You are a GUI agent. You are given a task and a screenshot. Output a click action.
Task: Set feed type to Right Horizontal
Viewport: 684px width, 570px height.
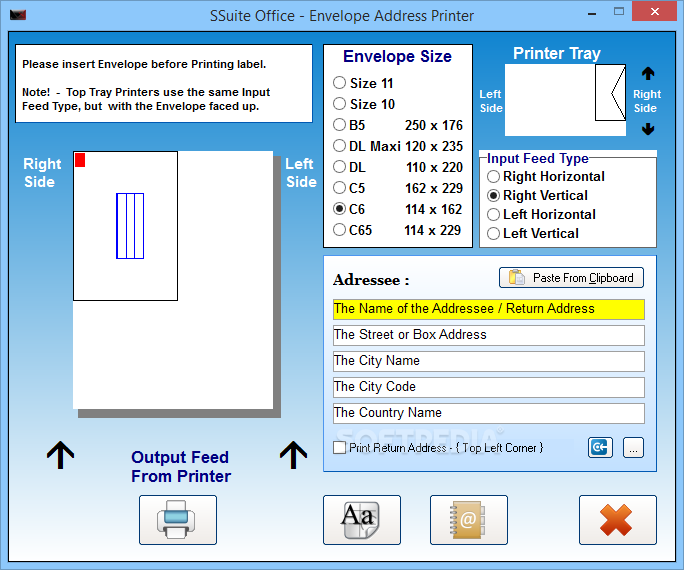(x=546, y=176)
